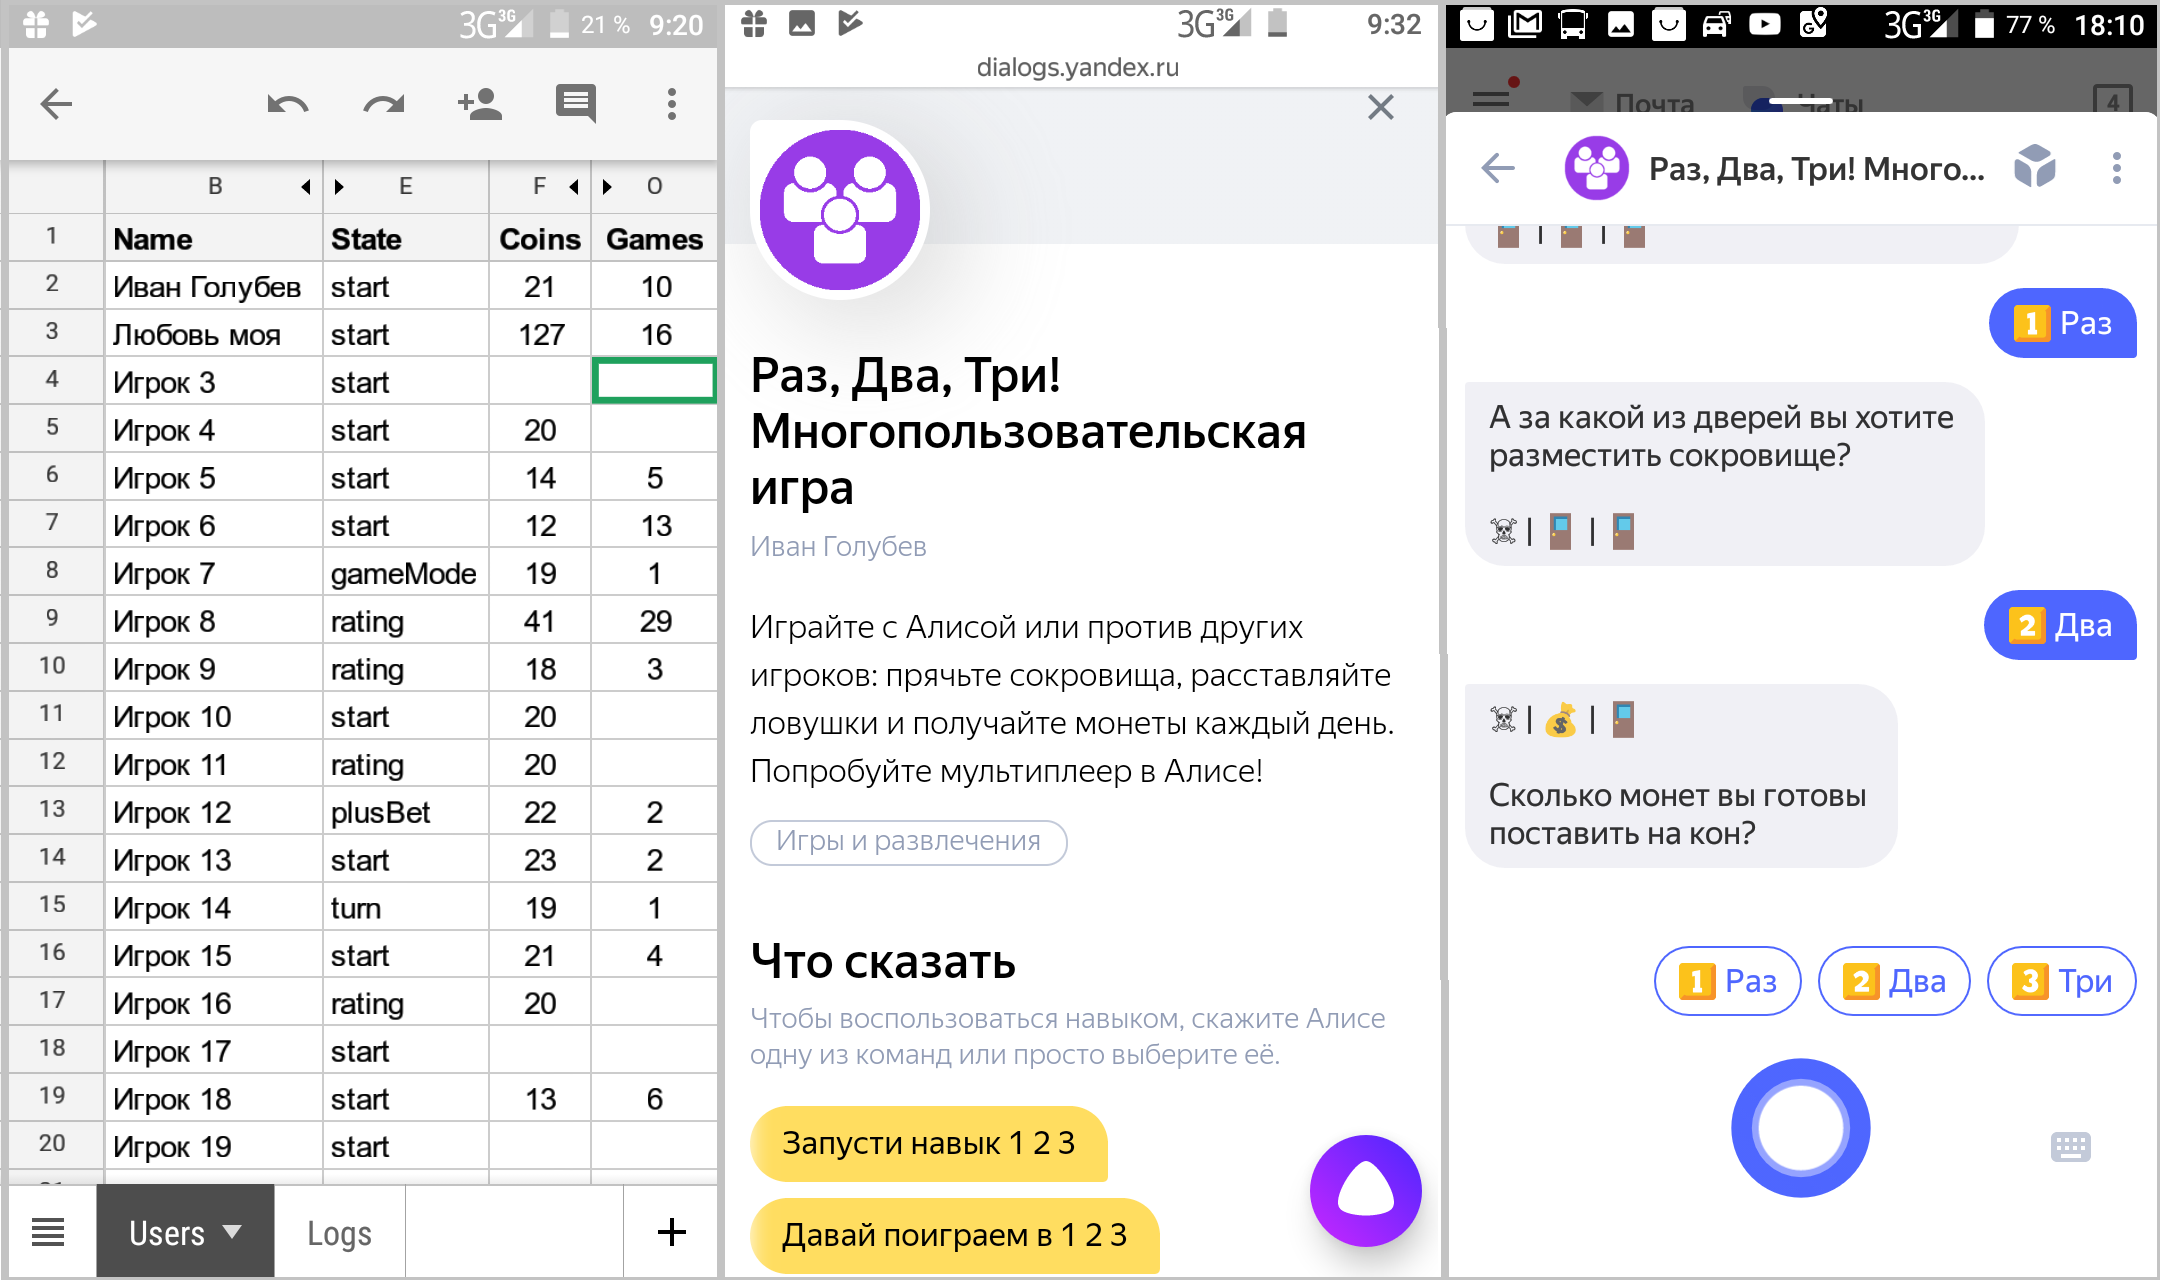Image resolution: width=2160 pixels, height=1280 pixels.
Task: Open the keyboard input icon
Action: [x=2070, y=1146]
